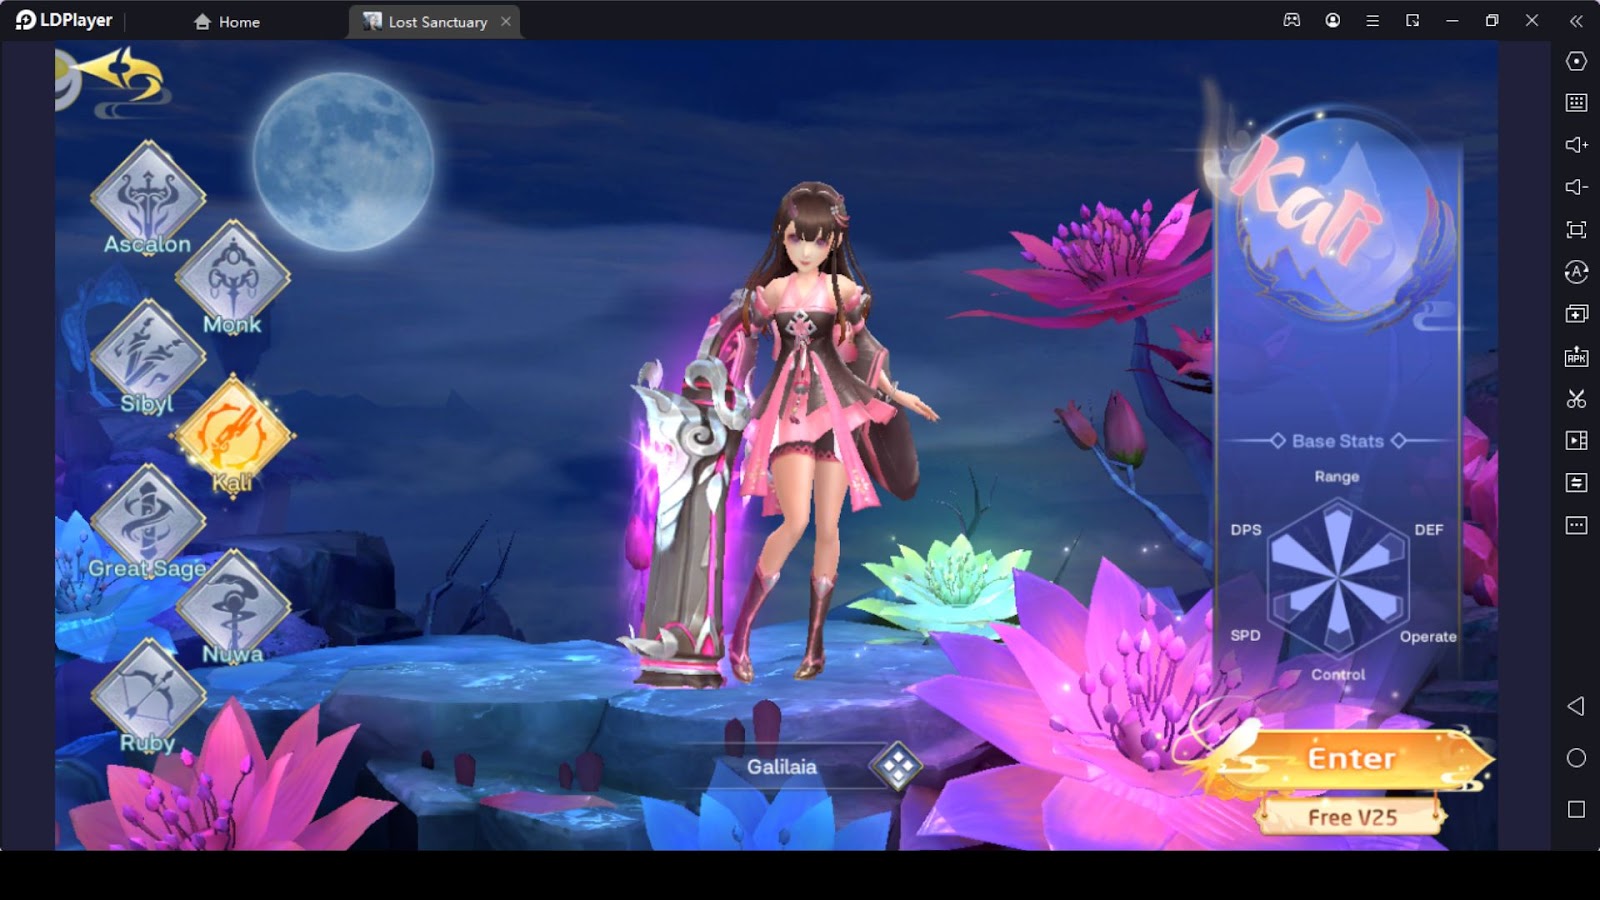Toggle the LDPlayer mini window mode
The width and height of the screenshot is (1600, 900).
[1412, 20]
